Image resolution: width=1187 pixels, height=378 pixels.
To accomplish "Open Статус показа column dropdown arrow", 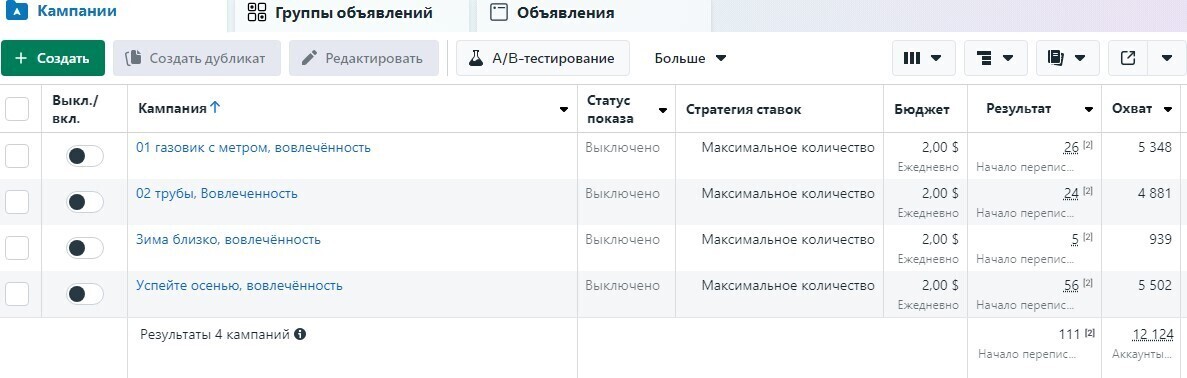I will pyautogui.click(x=663, y=110).
